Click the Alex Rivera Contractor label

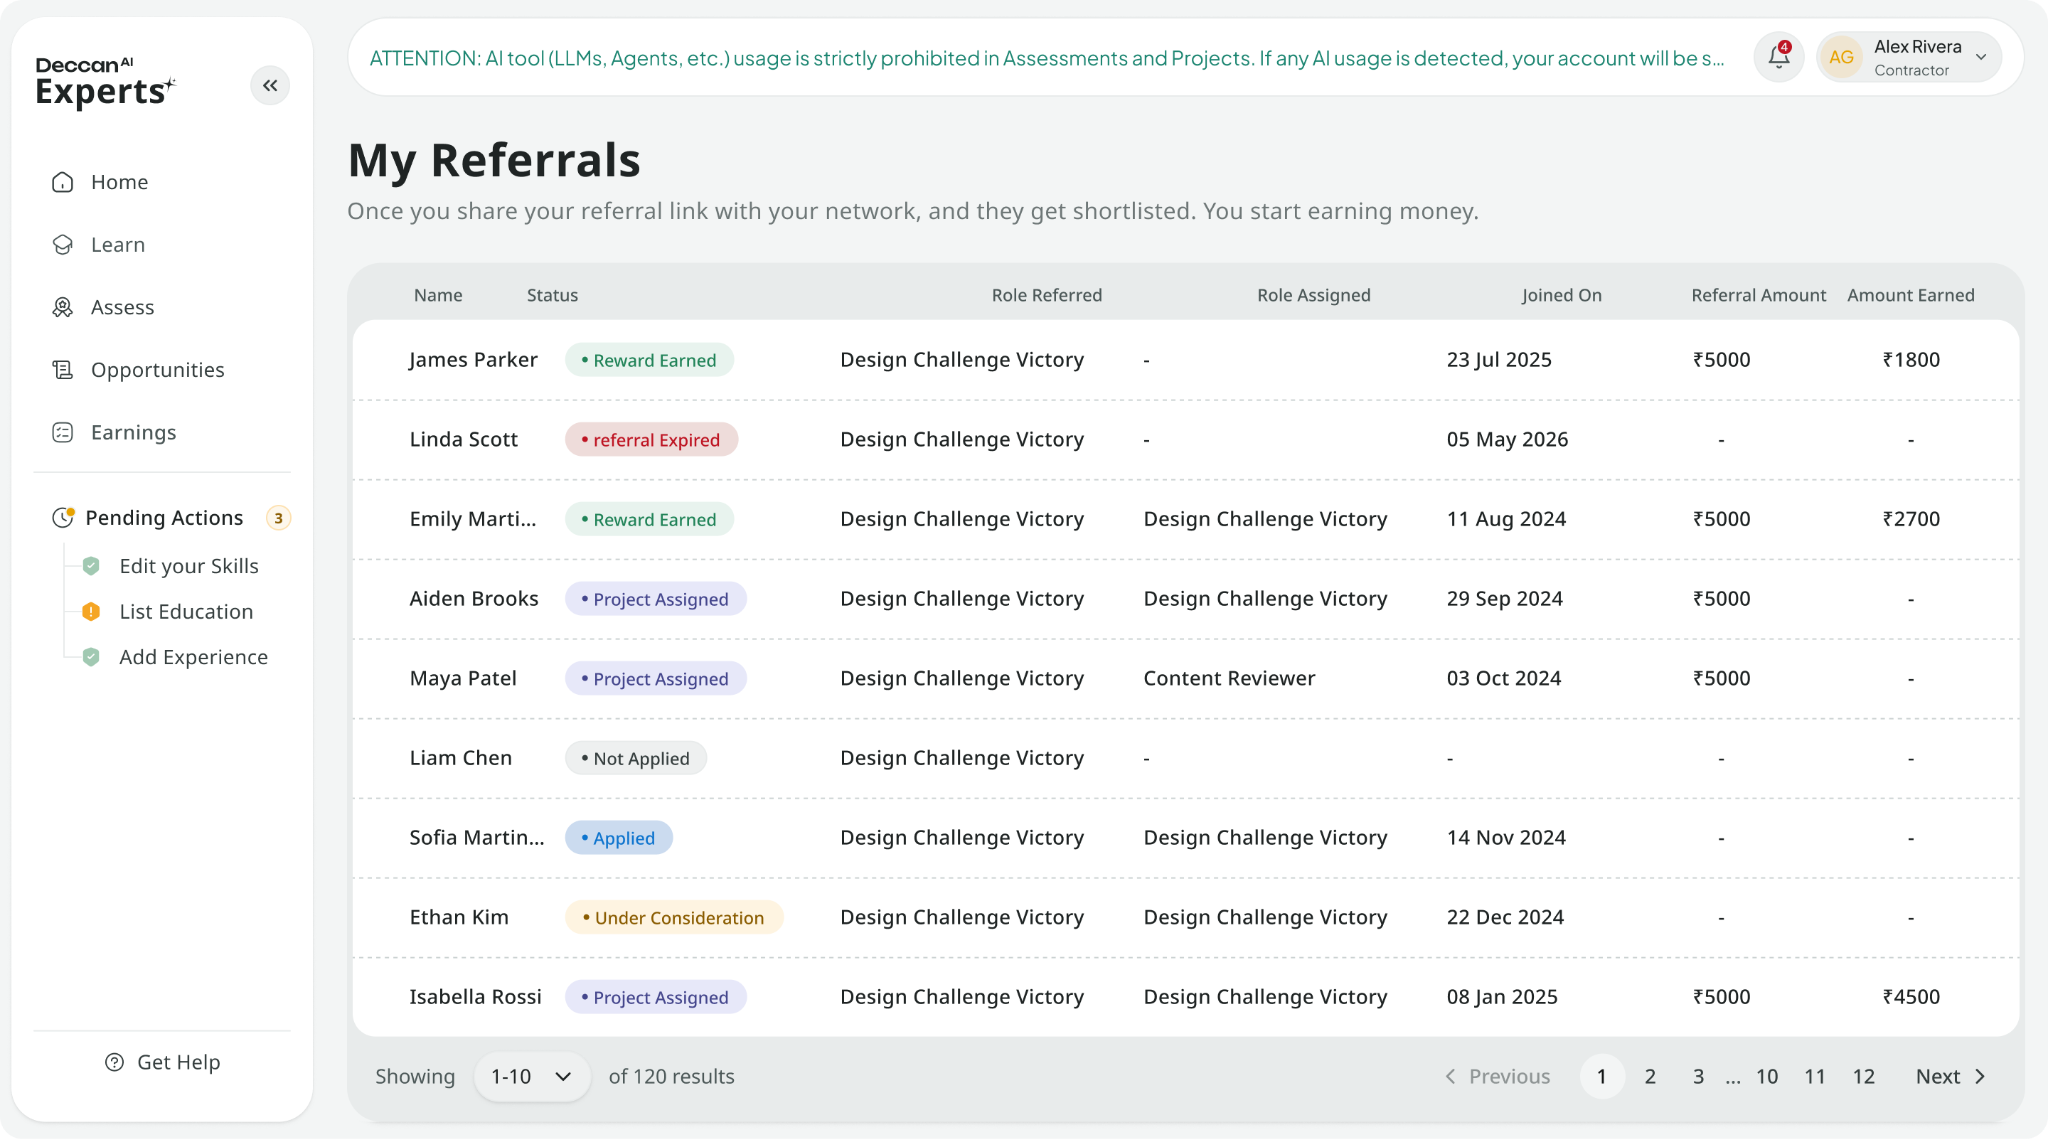[x=1917, y=57]
